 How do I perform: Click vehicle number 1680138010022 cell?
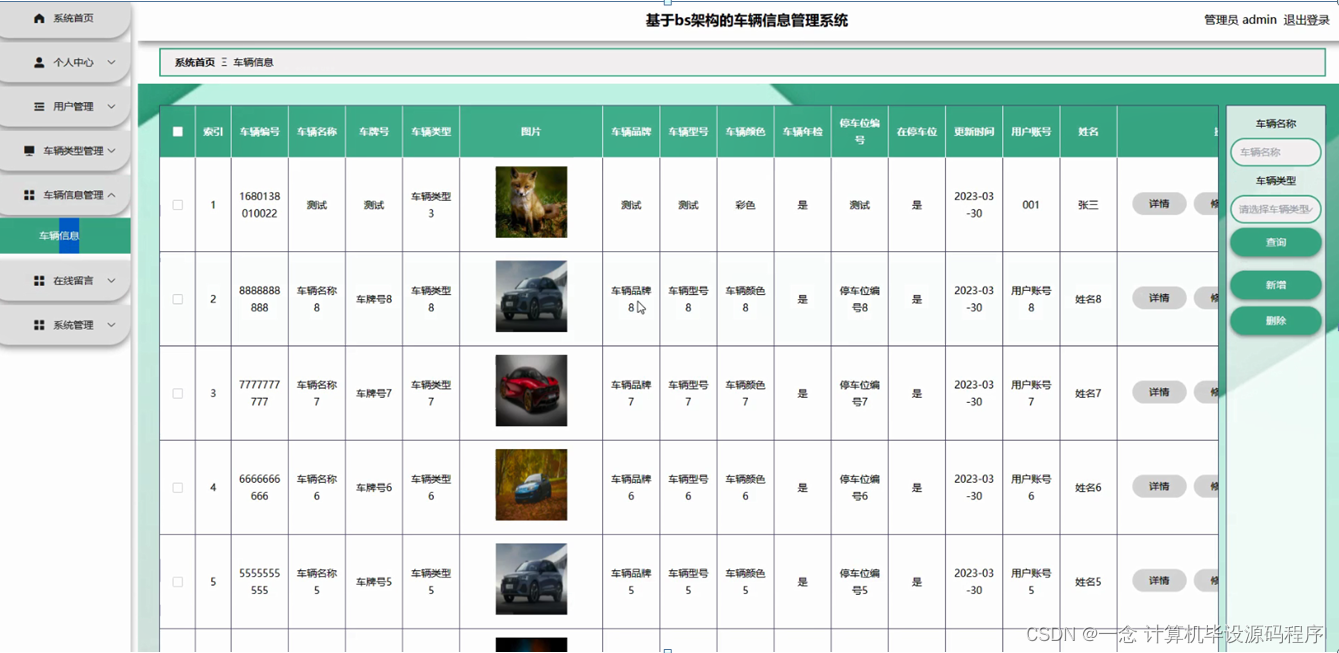click(x=260, y=205)
